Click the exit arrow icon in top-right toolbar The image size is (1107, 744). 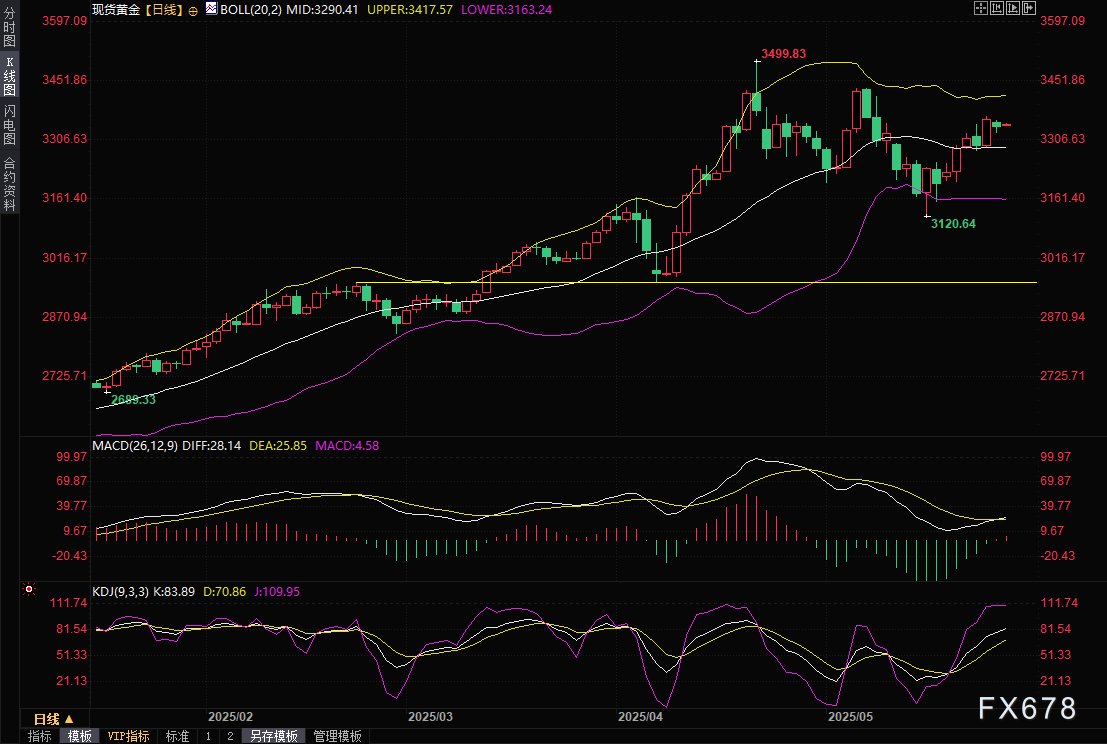pyautogui.click(x=1030, y=8)
